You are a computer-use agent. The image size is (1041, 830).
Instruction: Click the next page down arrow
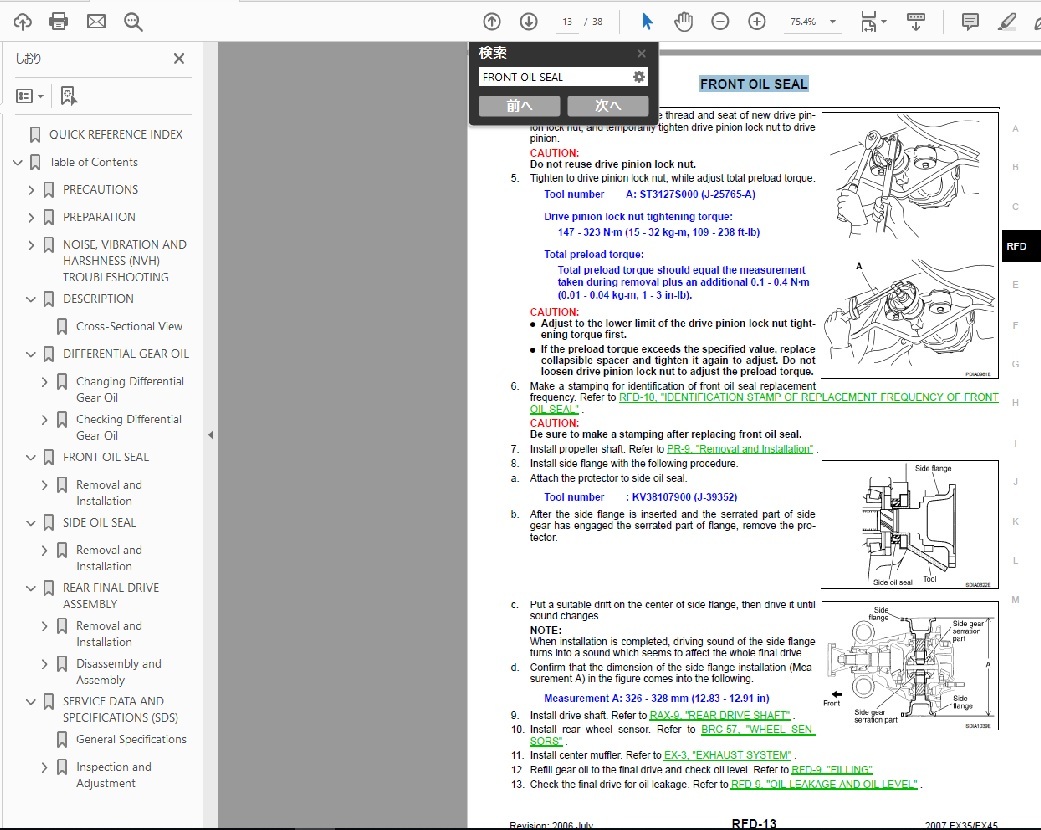tap(529, 20)
